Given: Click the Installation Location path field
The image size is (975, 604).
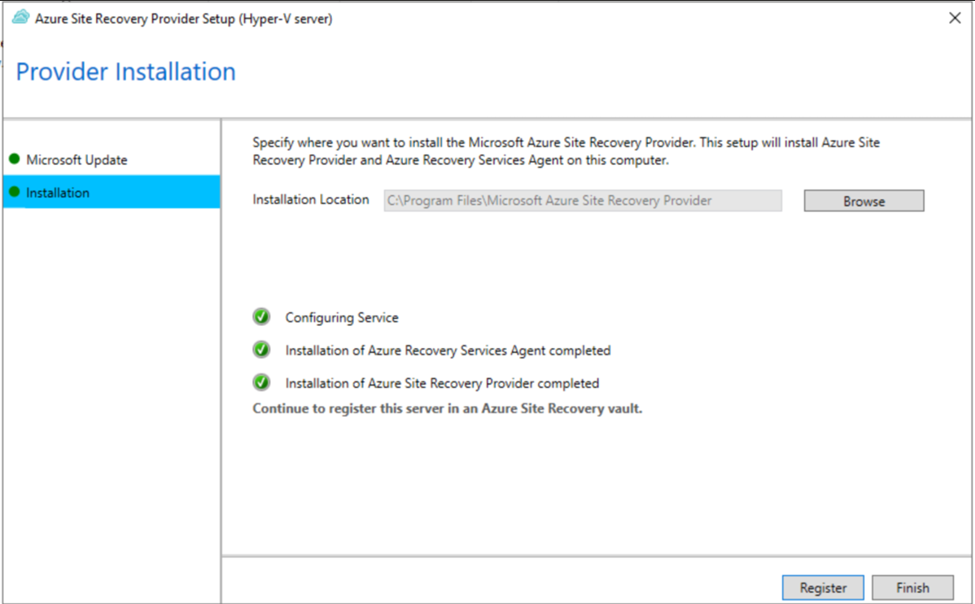Looking at the screenshot, I should pos(583,200).
